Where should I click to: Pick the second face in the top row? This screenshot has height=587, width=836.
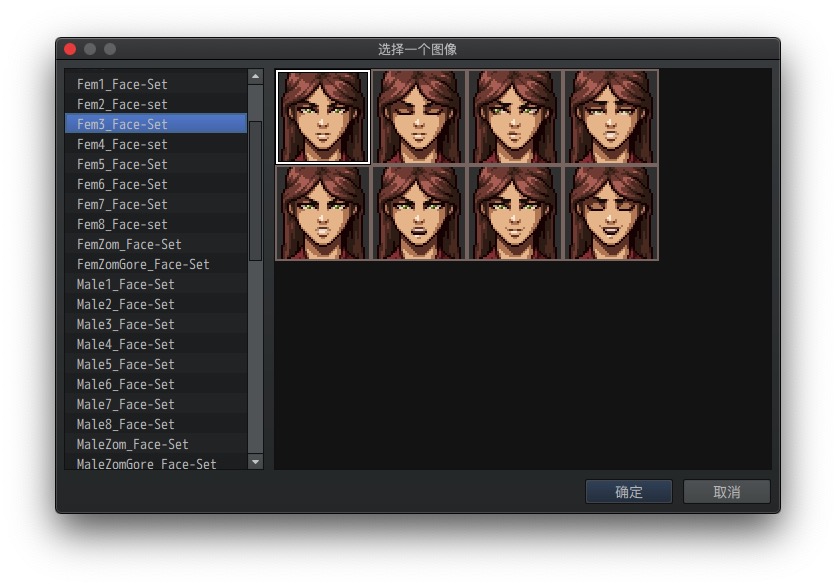419,117
